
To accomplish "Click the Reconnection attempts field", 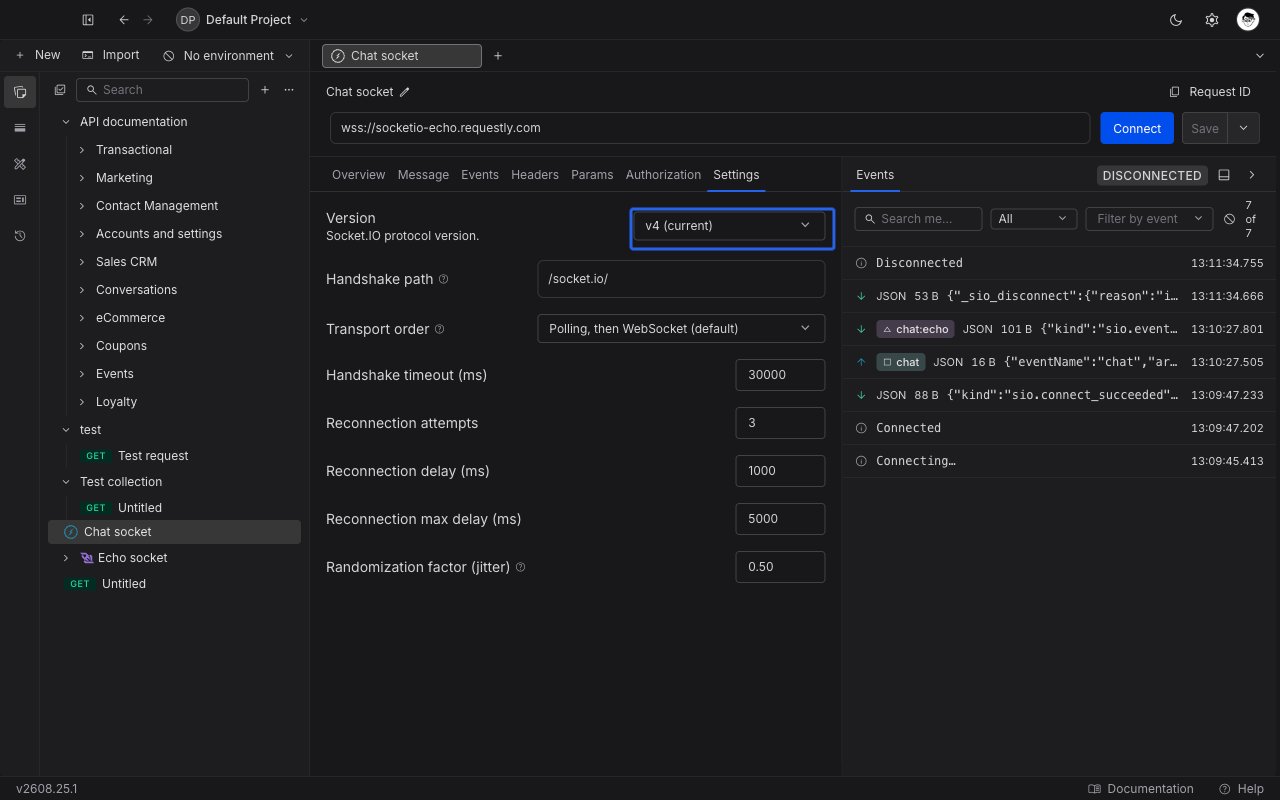I will click(780, 423).
